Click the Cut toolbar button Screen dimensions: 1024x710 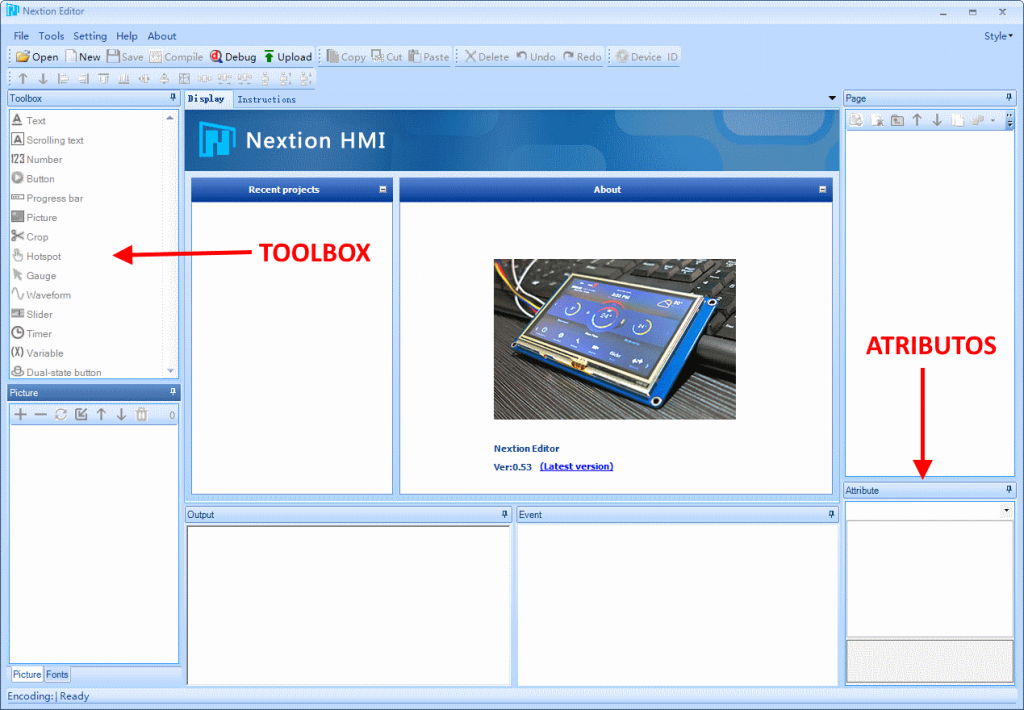click(387, 57)
